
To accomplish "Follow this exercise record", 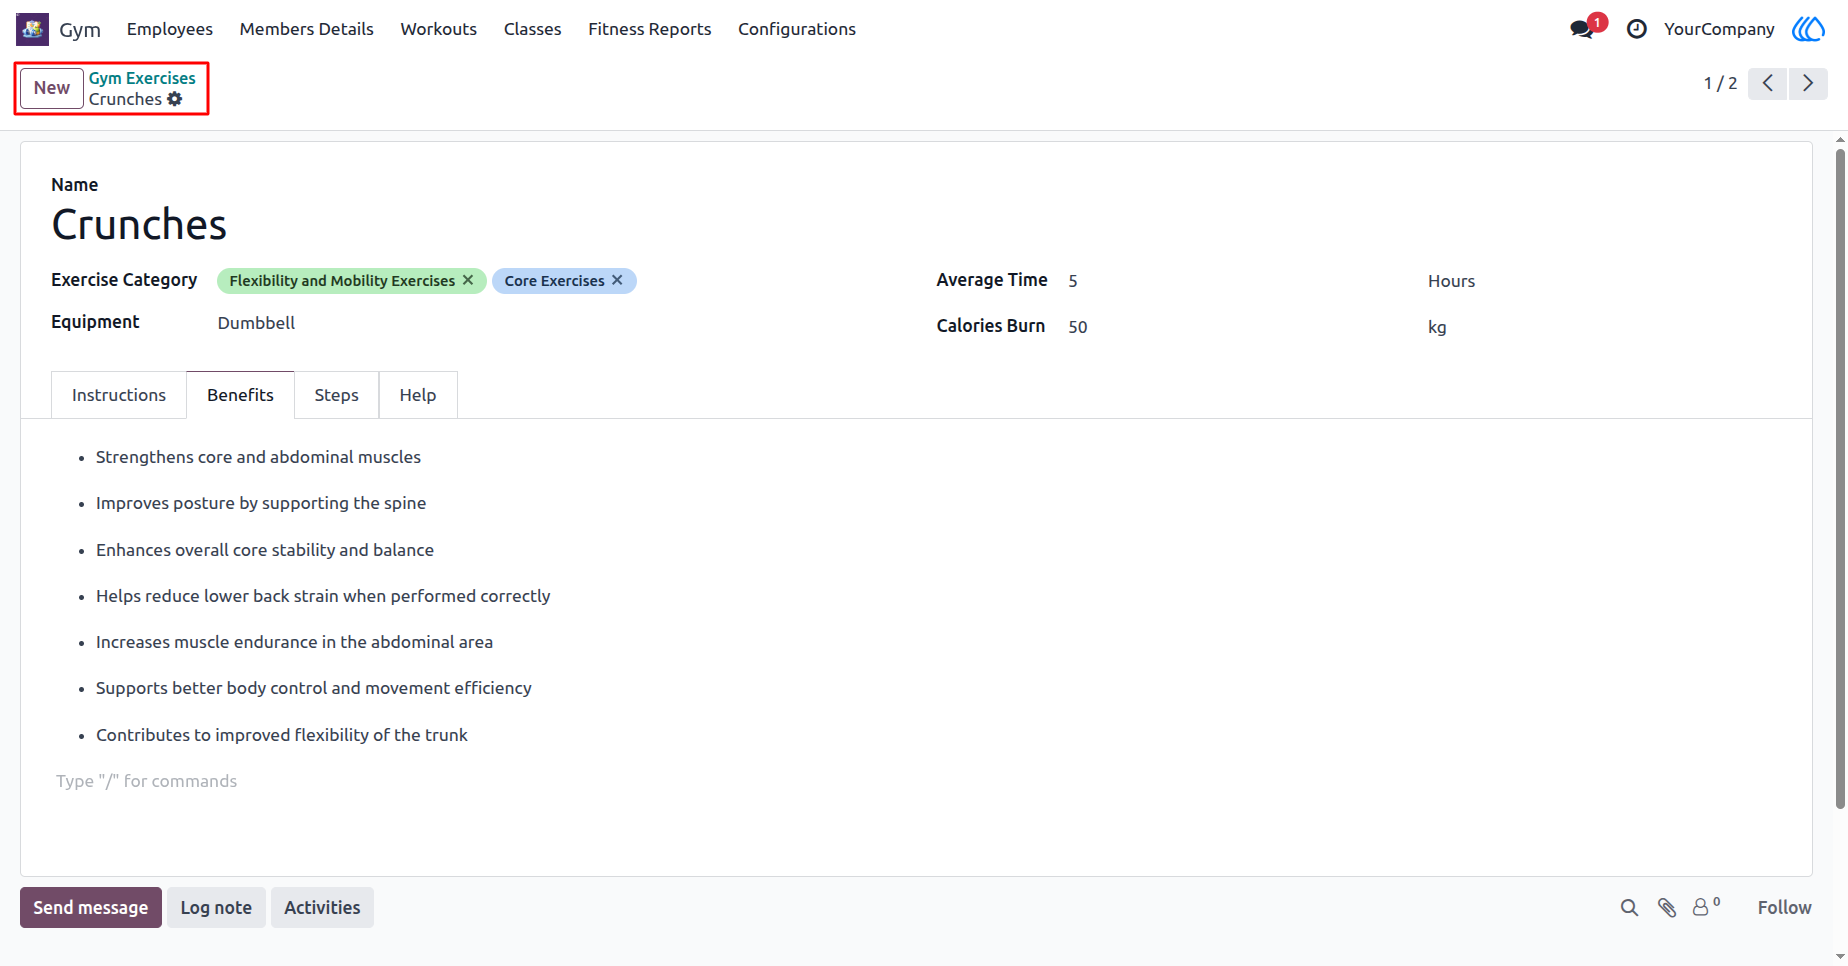I will click(1784, 907).
